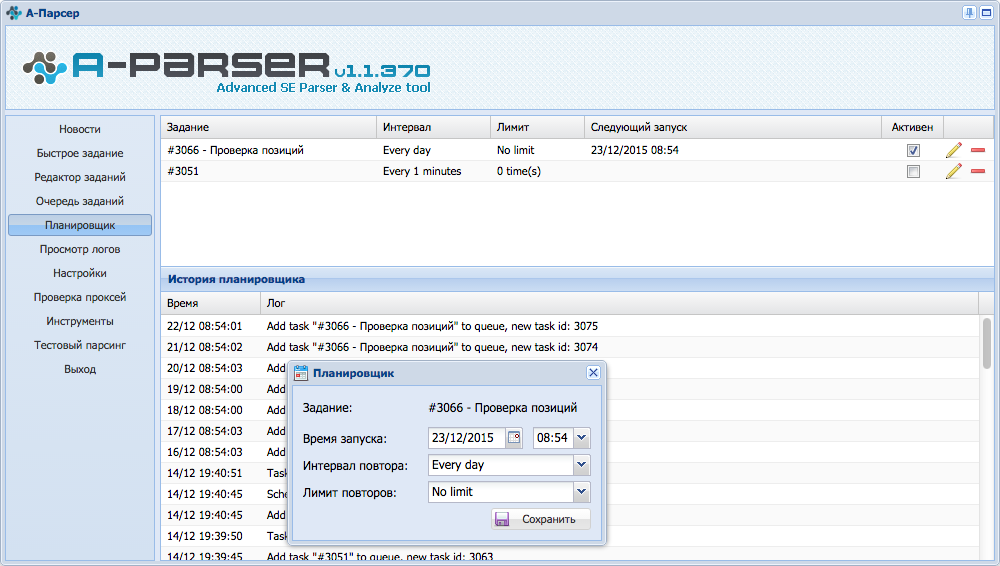Select task row #3066 - Проверка позиций
1000x566 pixels.
577,151
